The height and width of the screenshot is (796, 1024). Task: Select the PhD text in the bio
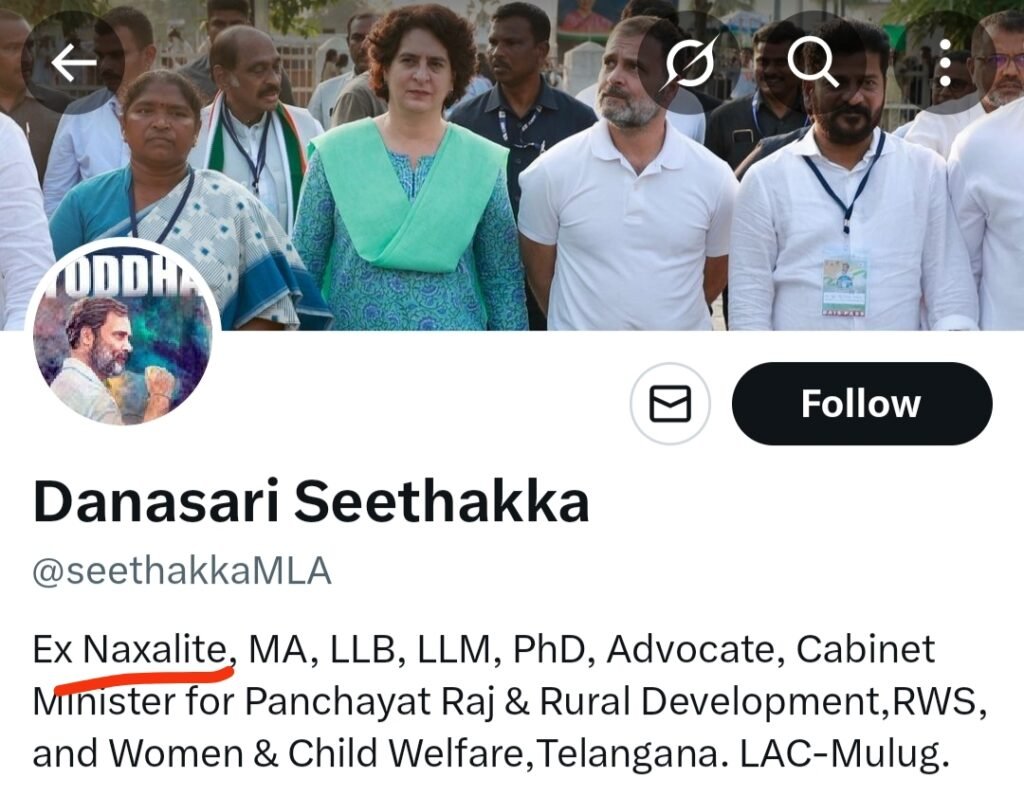(549, 650)
